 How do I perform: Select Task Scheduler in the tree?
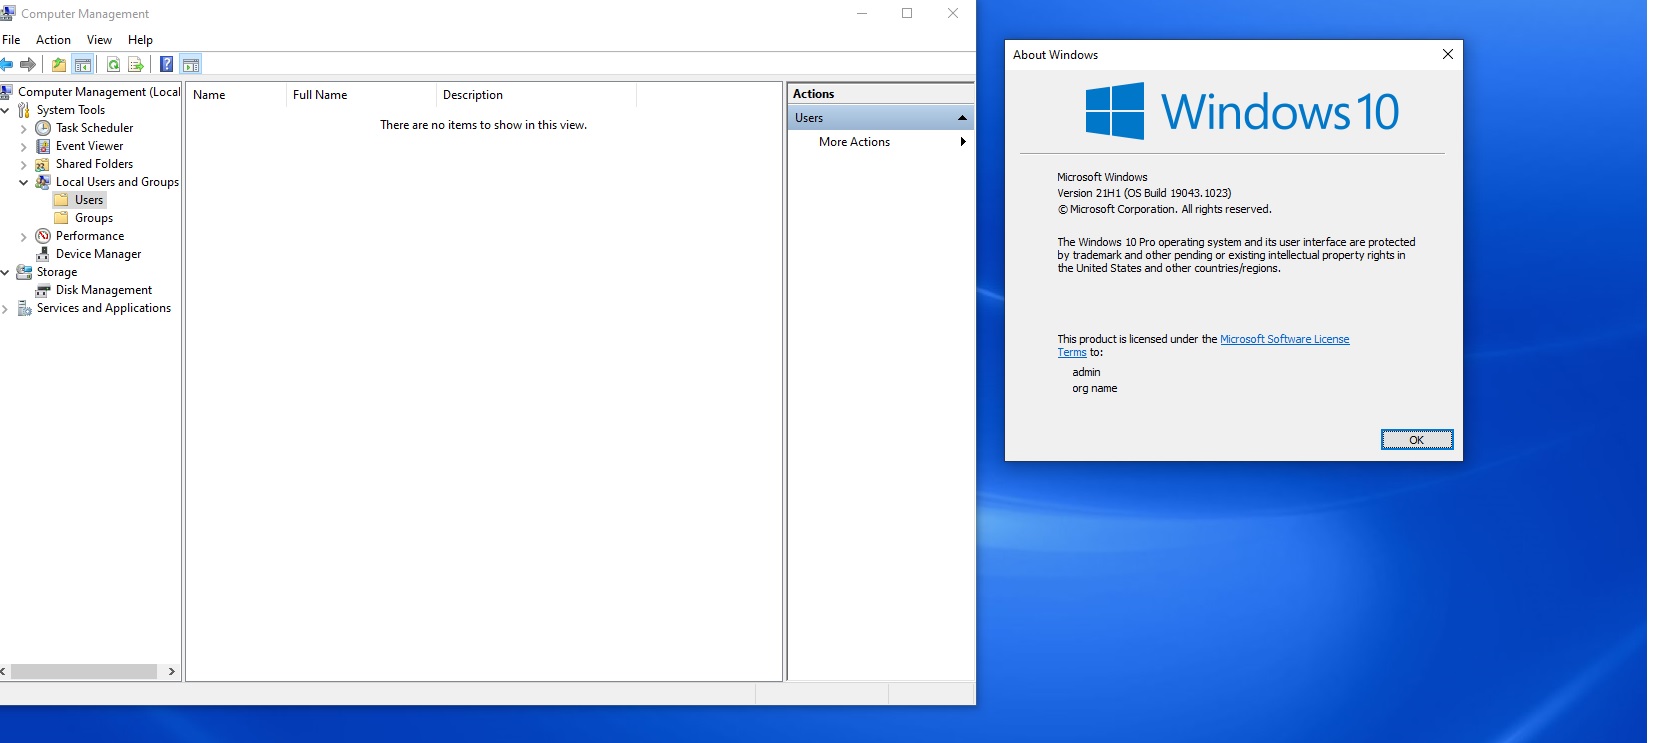(x=94, y=128)
